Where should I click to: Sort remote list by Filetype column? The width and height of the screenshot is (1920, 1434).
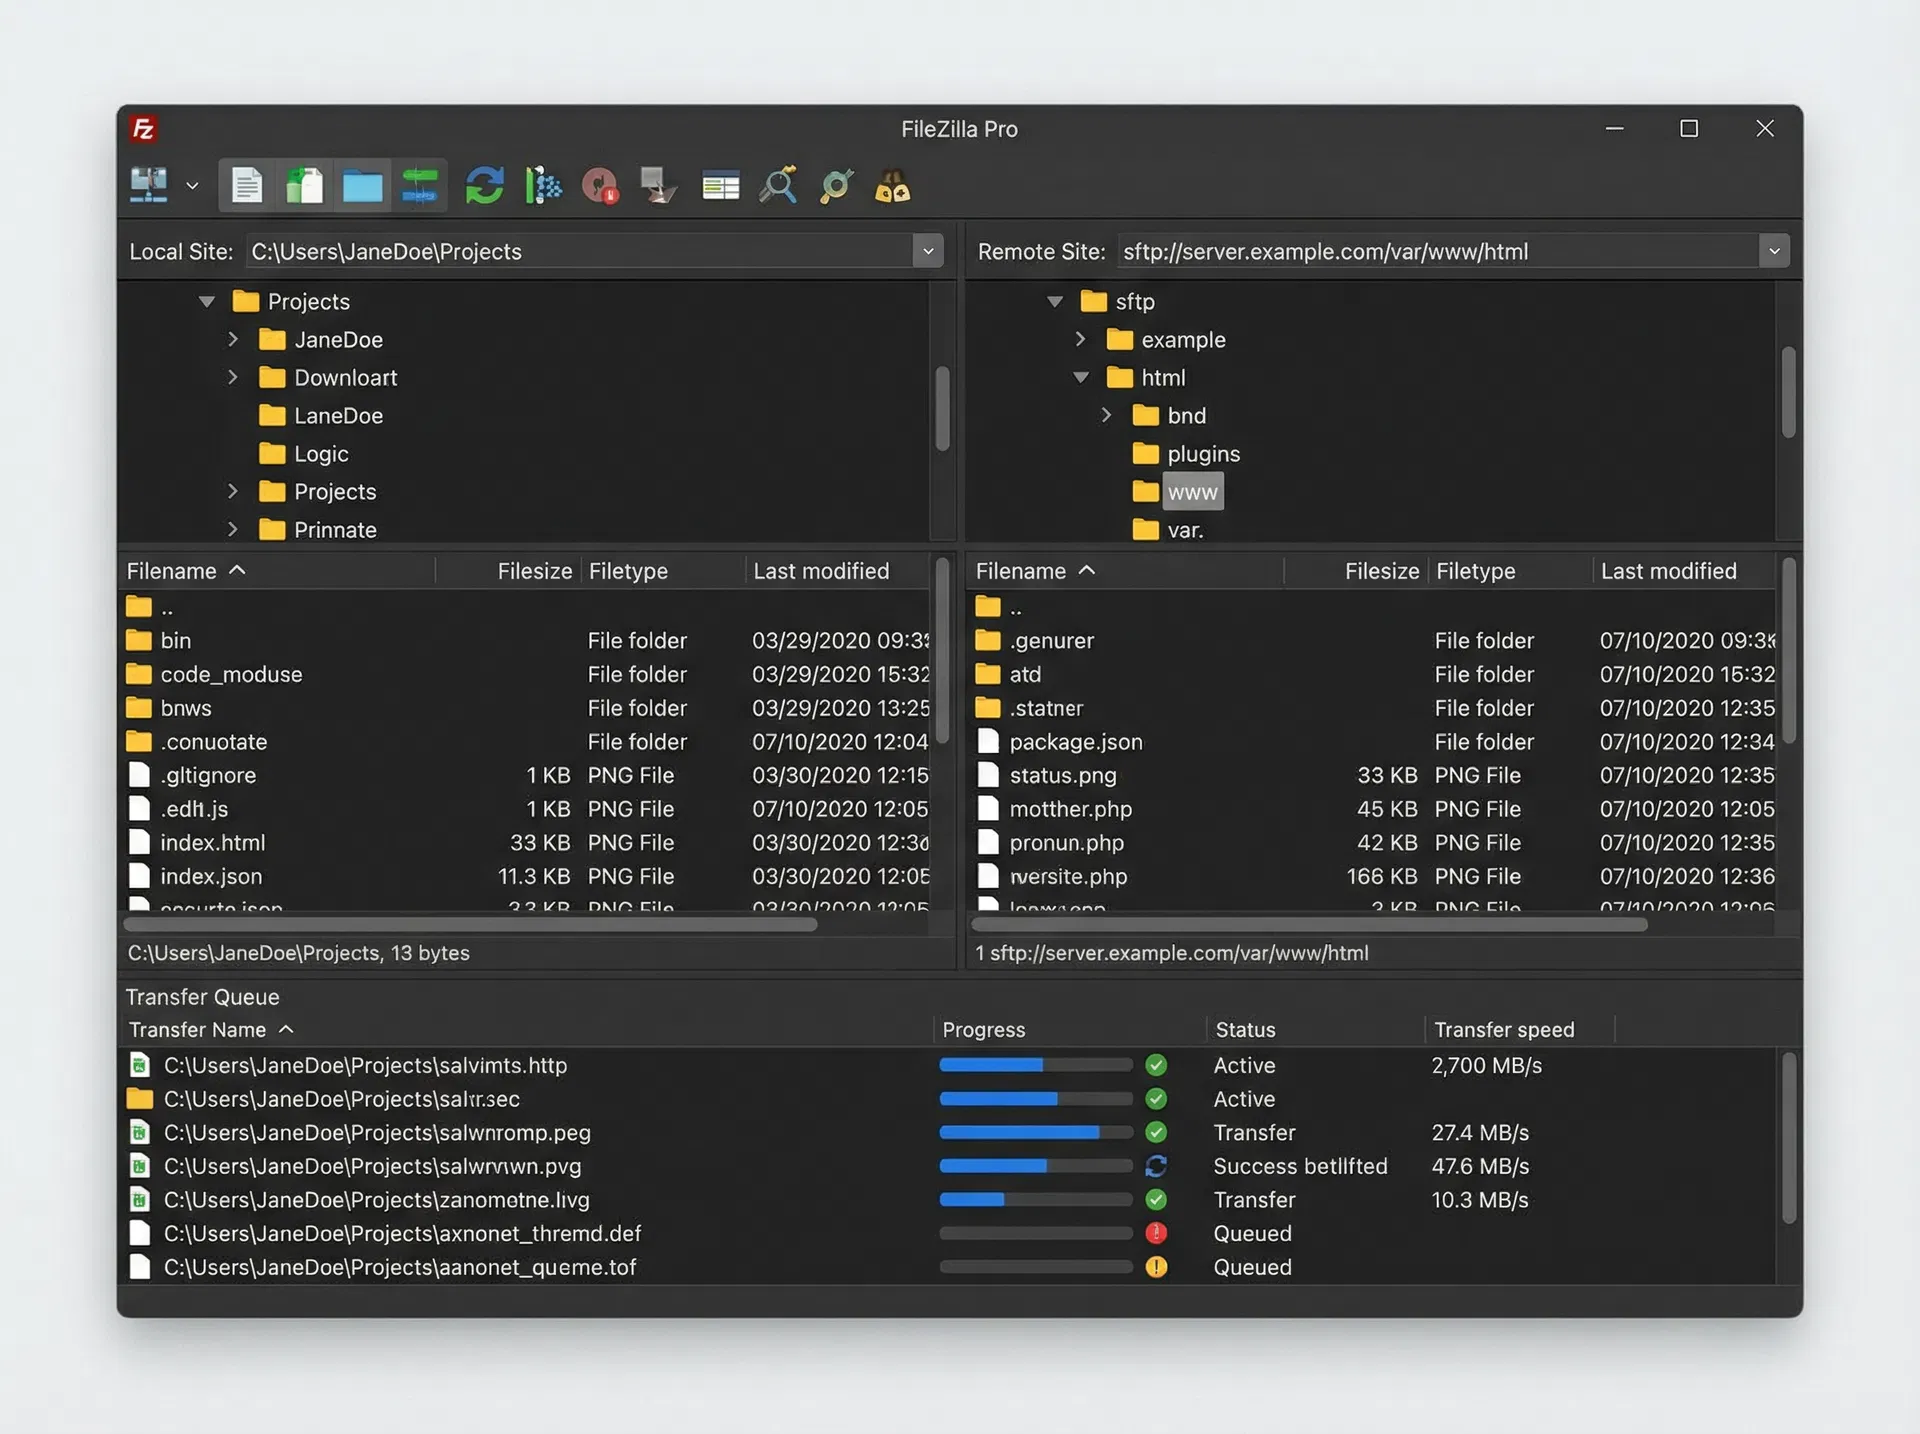coord(1476,571)
